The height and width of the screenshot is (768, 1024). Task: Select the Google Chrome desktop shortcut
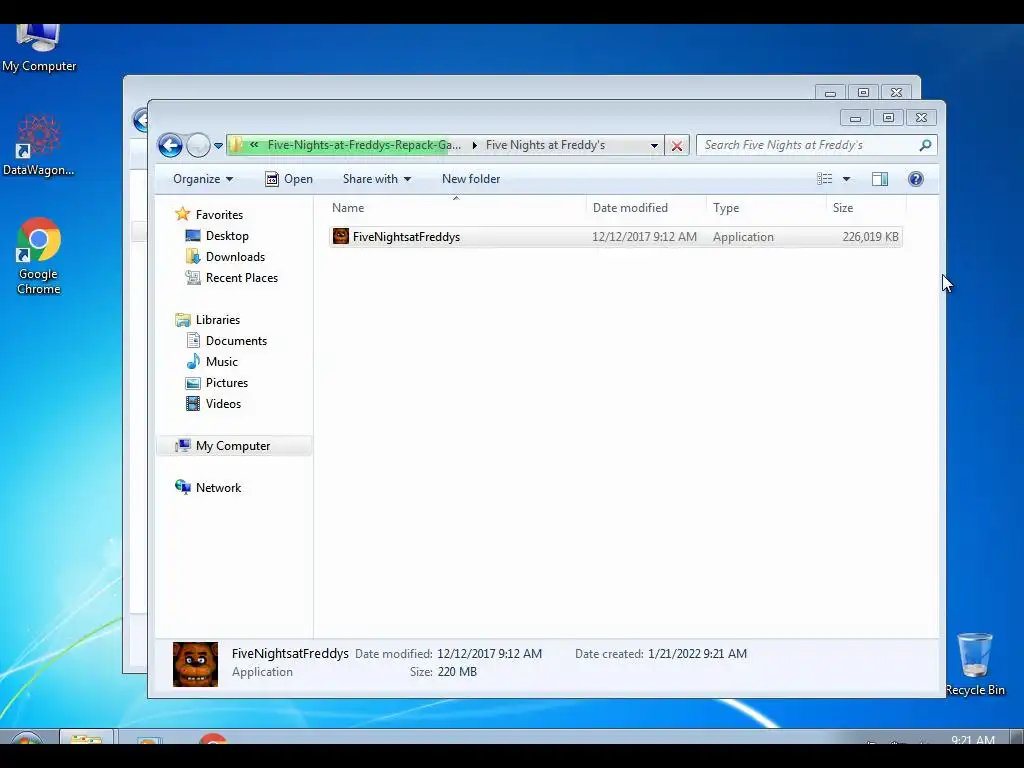tap(39, 256)
